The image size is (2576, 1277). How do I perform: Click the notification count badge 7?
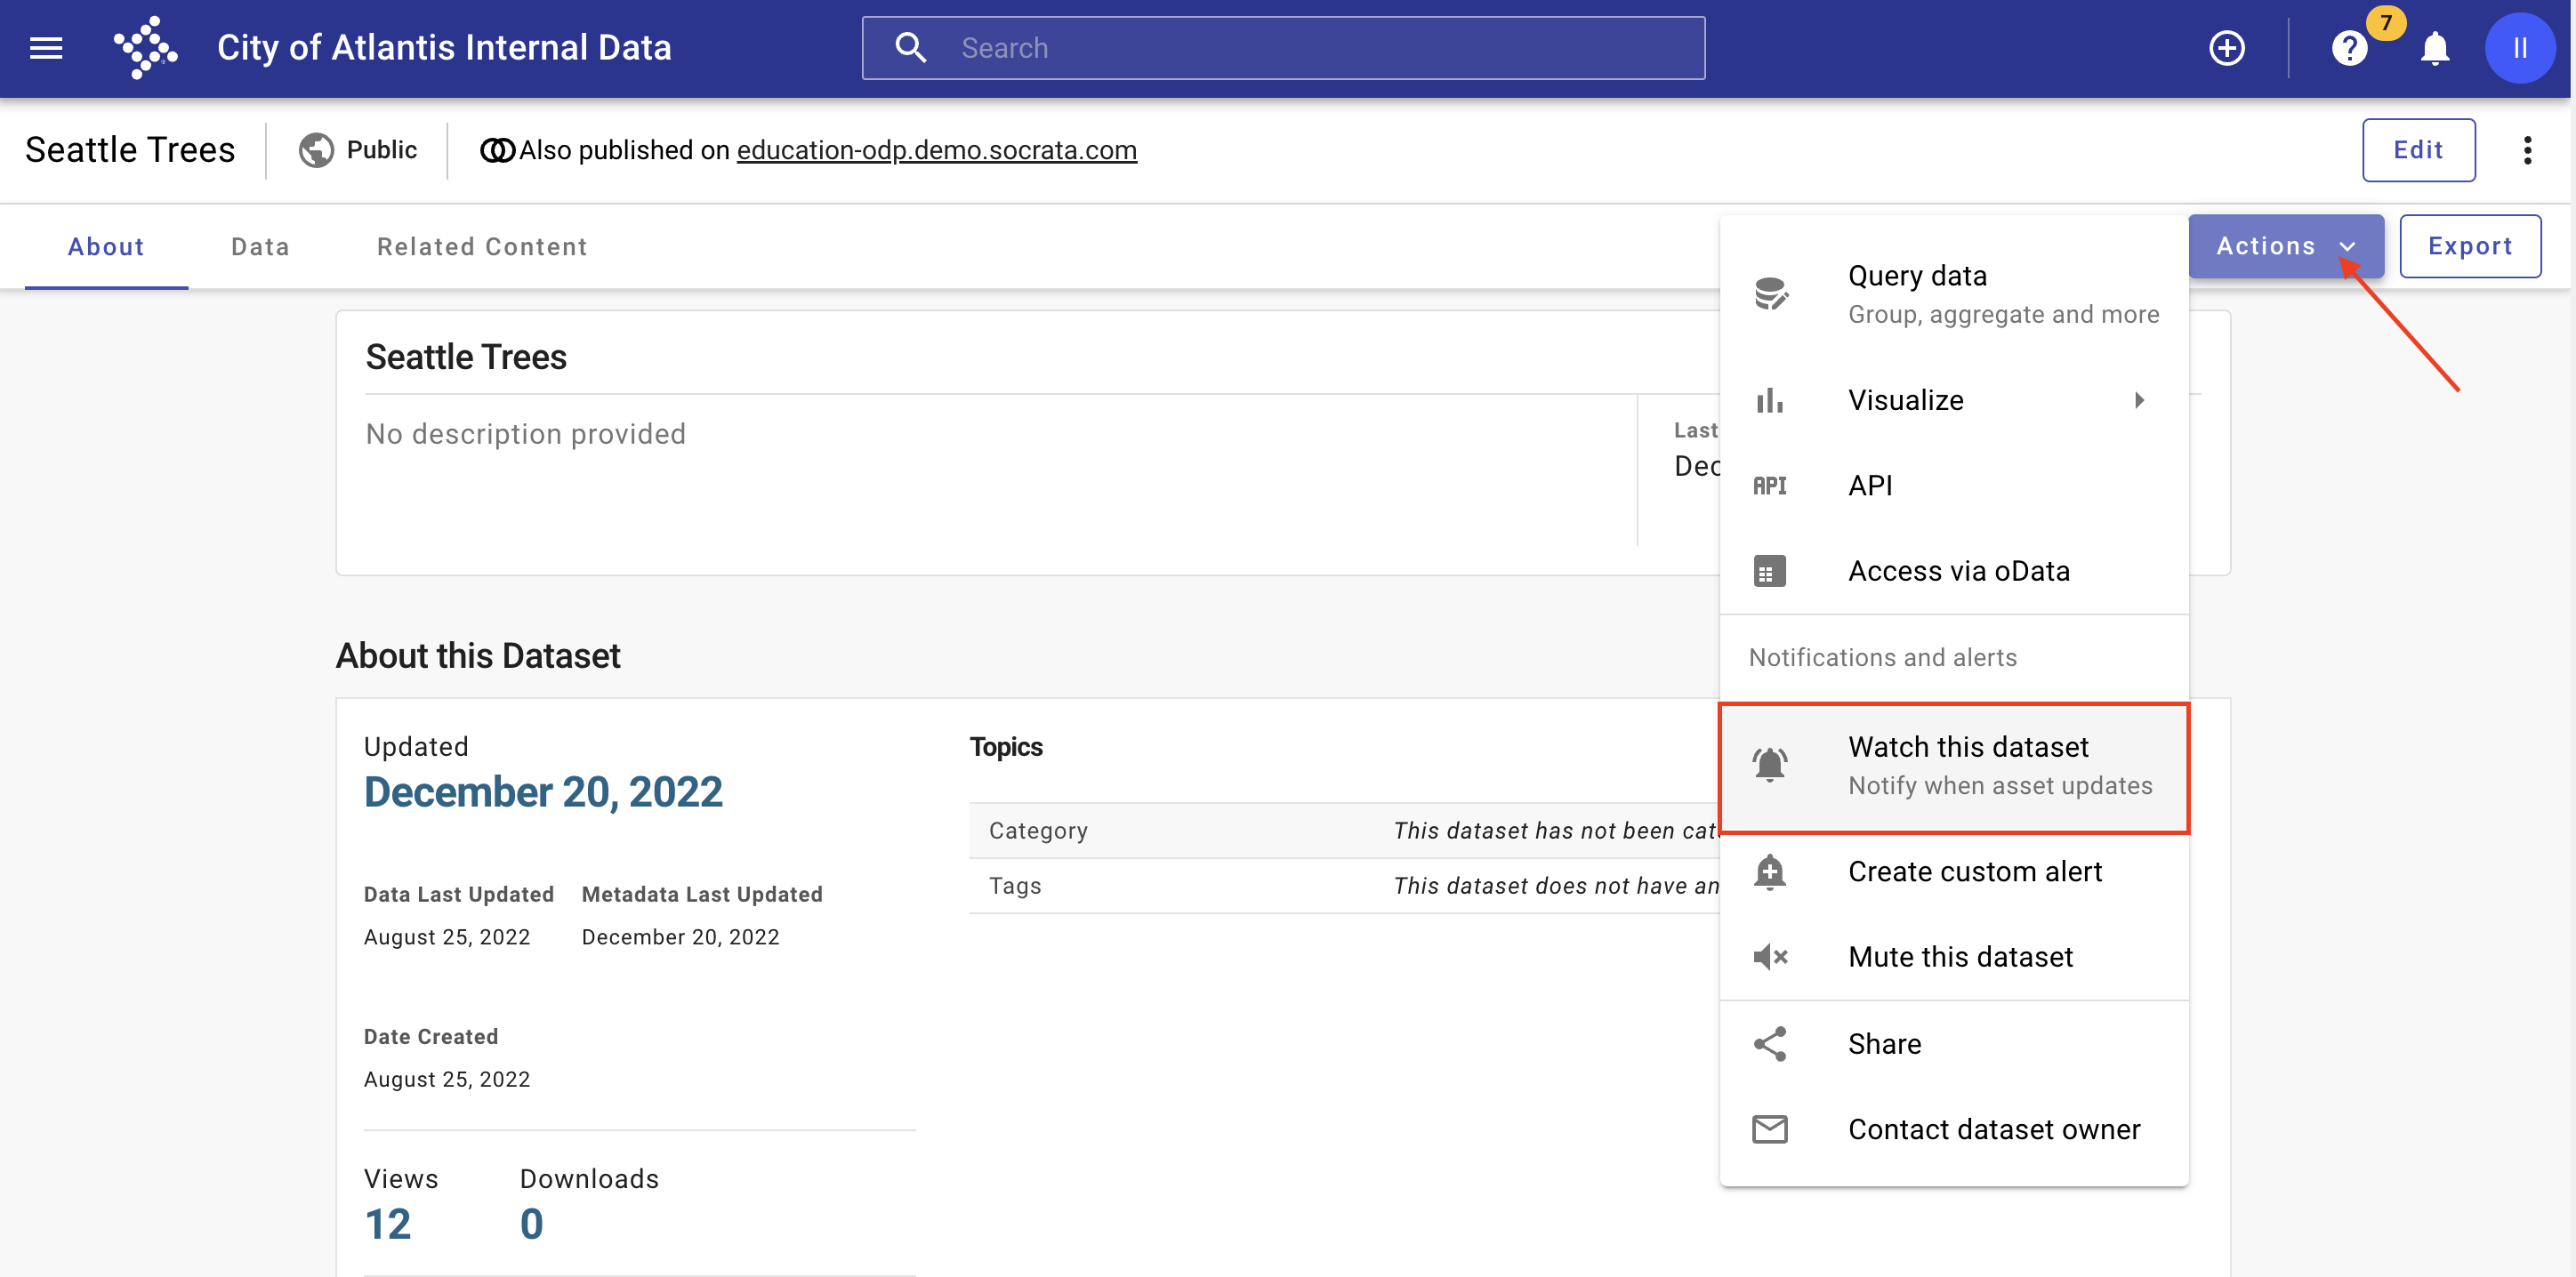2385,22
